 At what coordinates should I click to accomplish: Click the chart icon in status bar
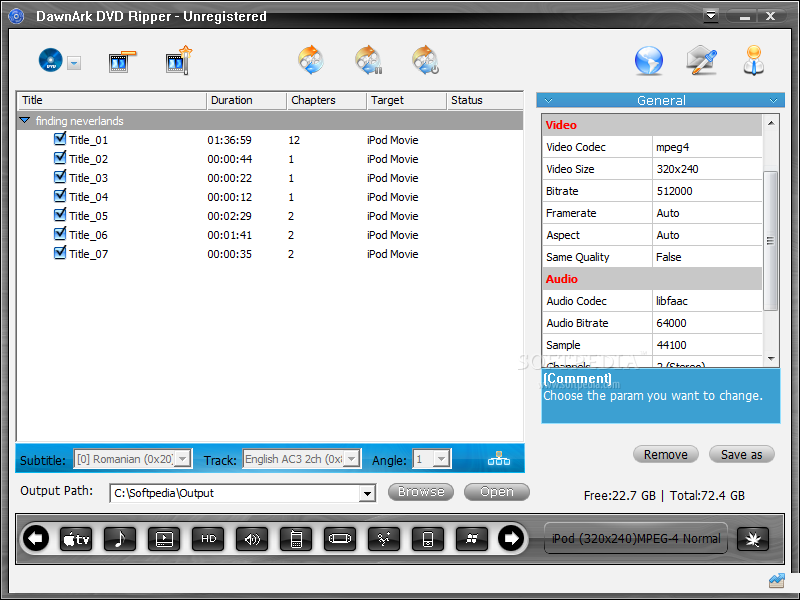click(777, 580)
